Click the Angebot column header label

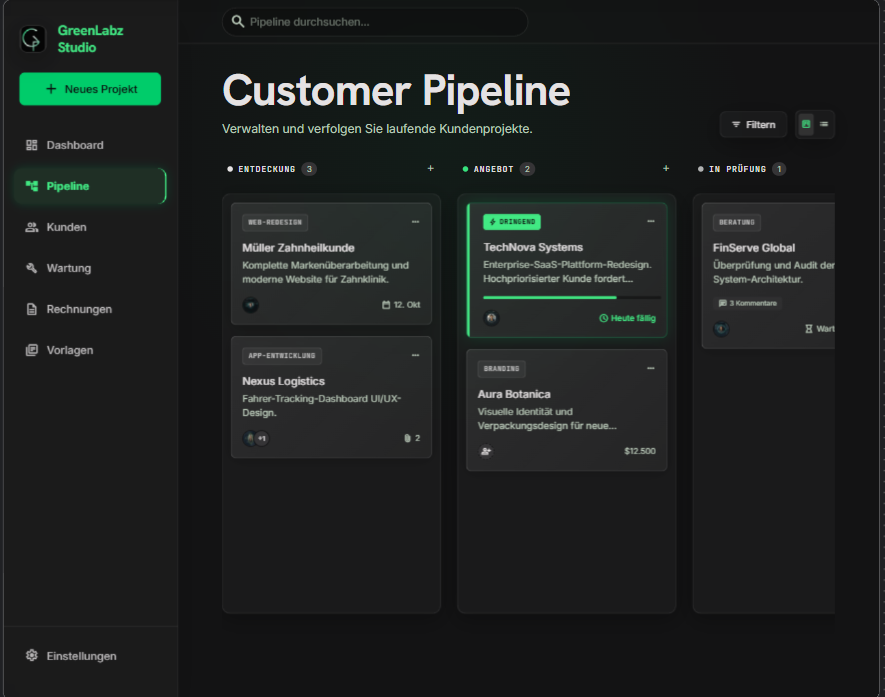[x=493, y=169]
